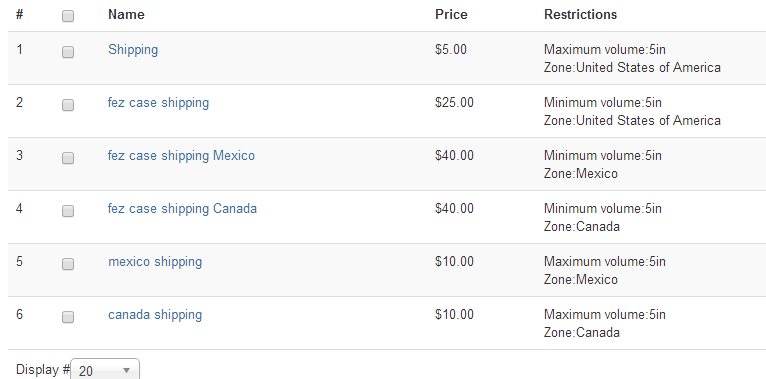Check the box for the Shipping row
Screen dimensions: 766x379
68,52
